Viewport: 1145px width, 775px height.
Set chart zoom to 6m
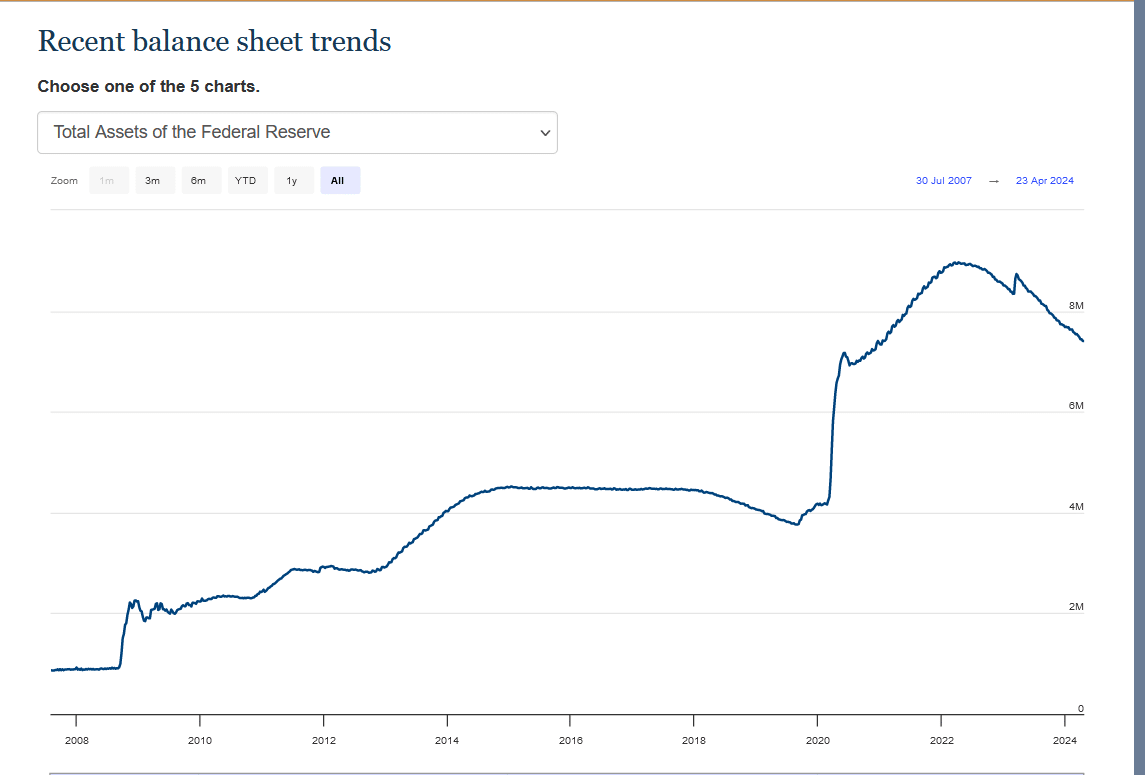coord(201,180)
